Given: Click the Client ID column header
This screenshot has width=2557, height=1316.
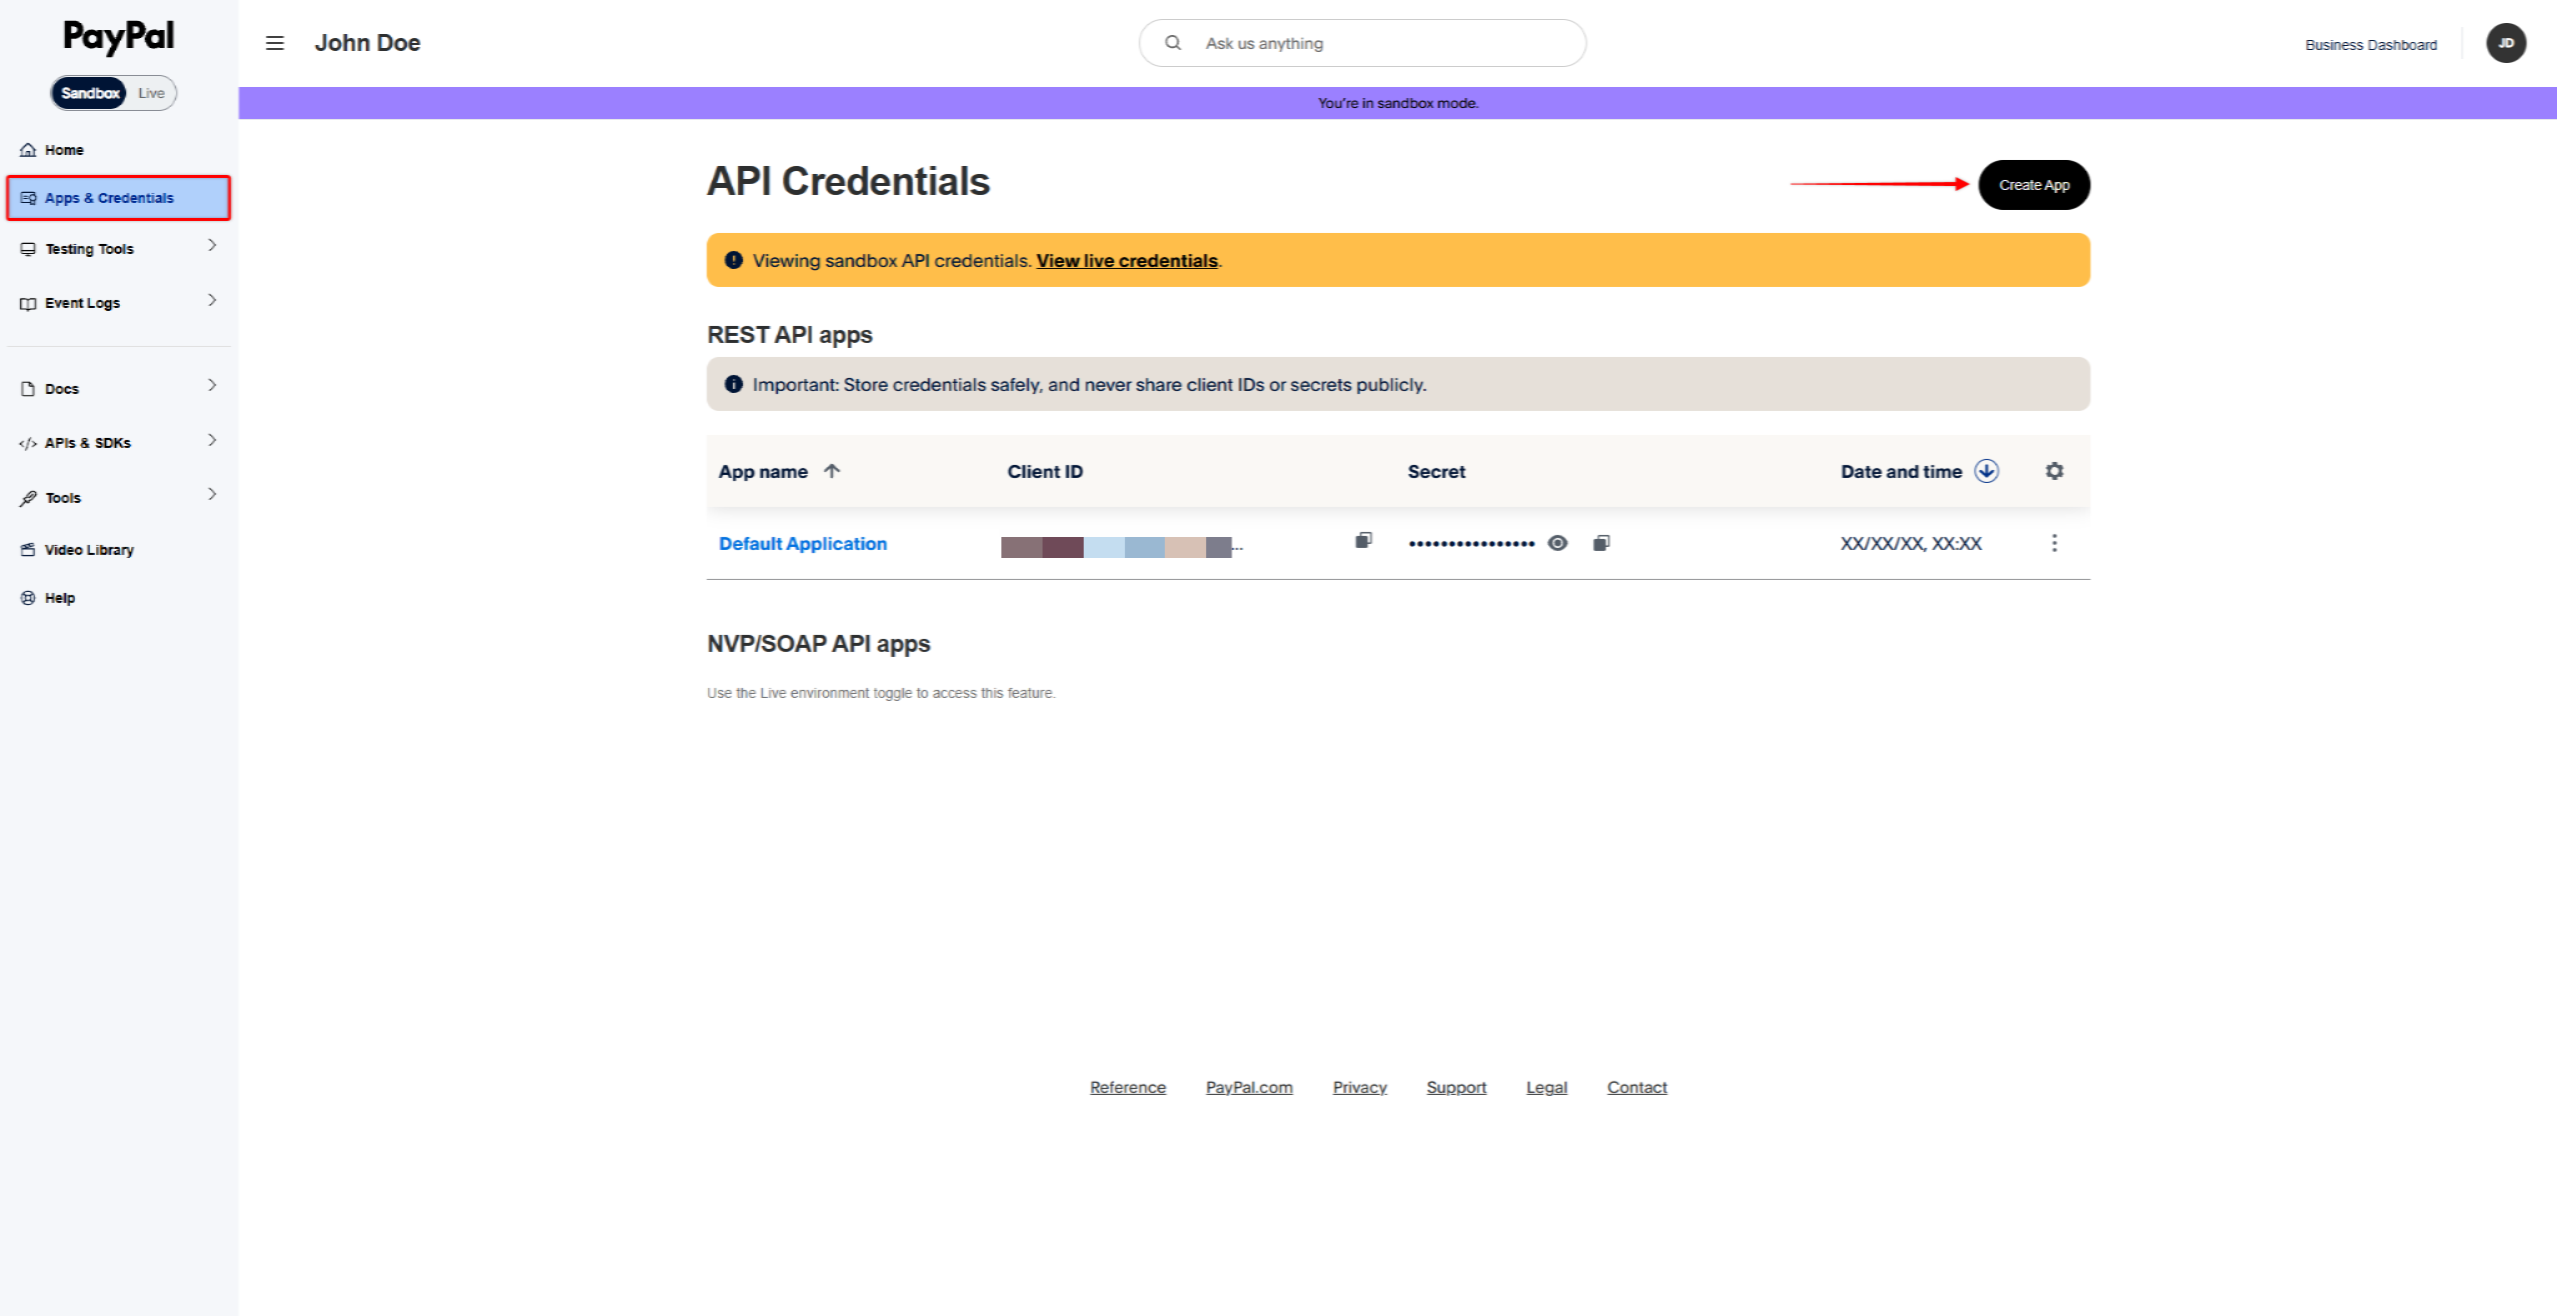Looking at the screenshot, I should 1045,472.
